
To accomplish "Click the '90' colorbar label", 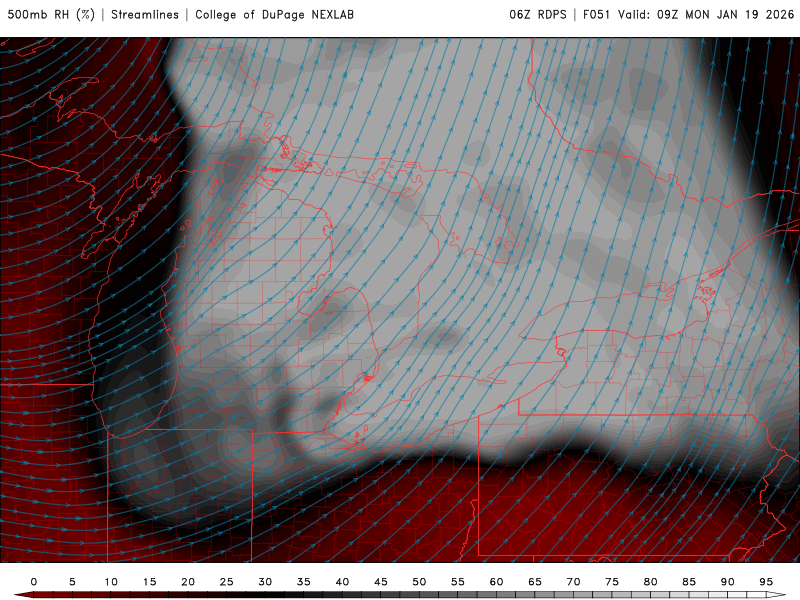I will (x=728, y=582).
